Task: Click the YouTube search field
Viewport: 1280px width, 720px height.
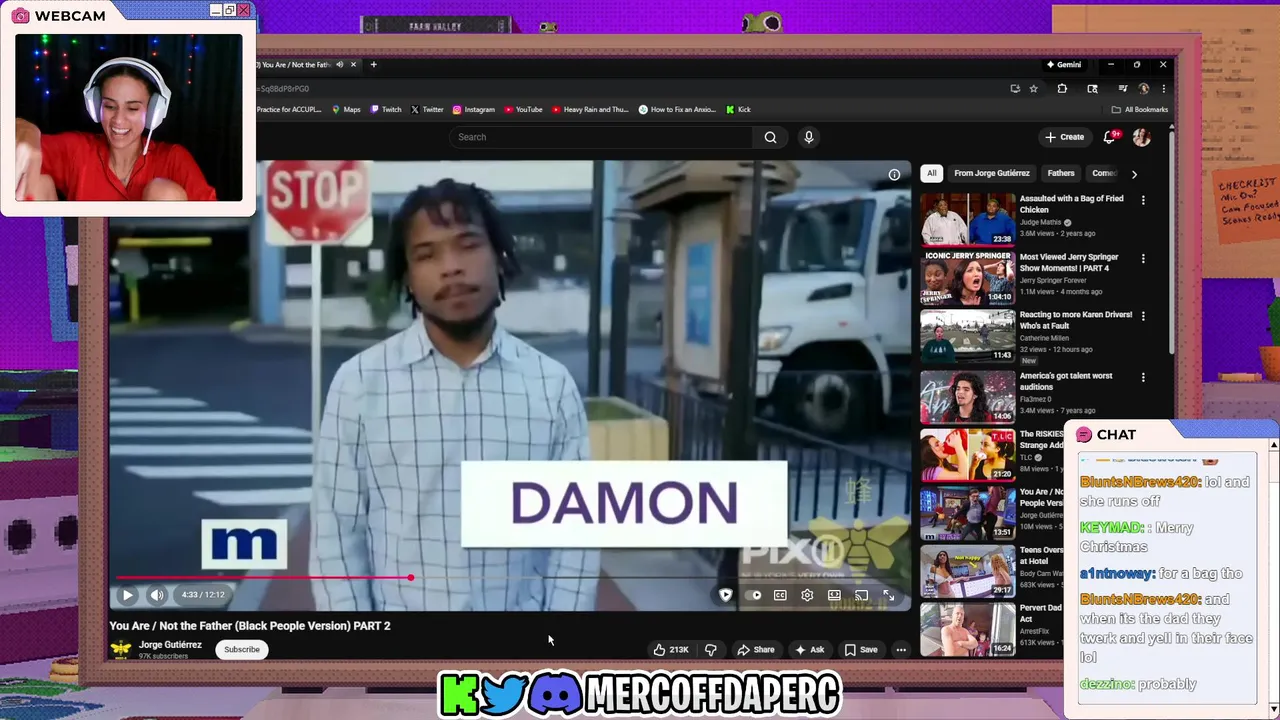Action: pyautogui.click(x=603, y=137)
